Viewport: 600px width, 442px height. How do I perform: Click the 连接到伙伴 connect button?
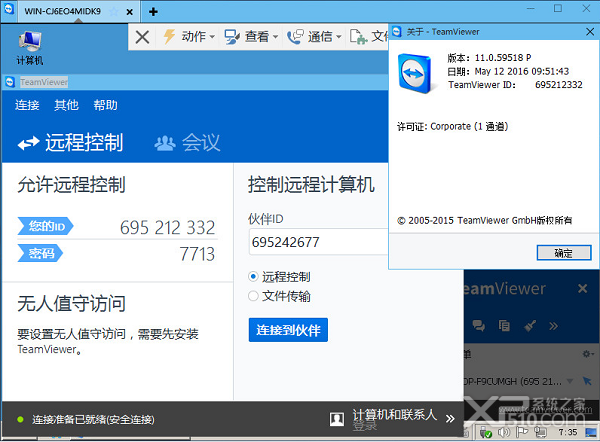pyautogui.click(x=288, y=330)
